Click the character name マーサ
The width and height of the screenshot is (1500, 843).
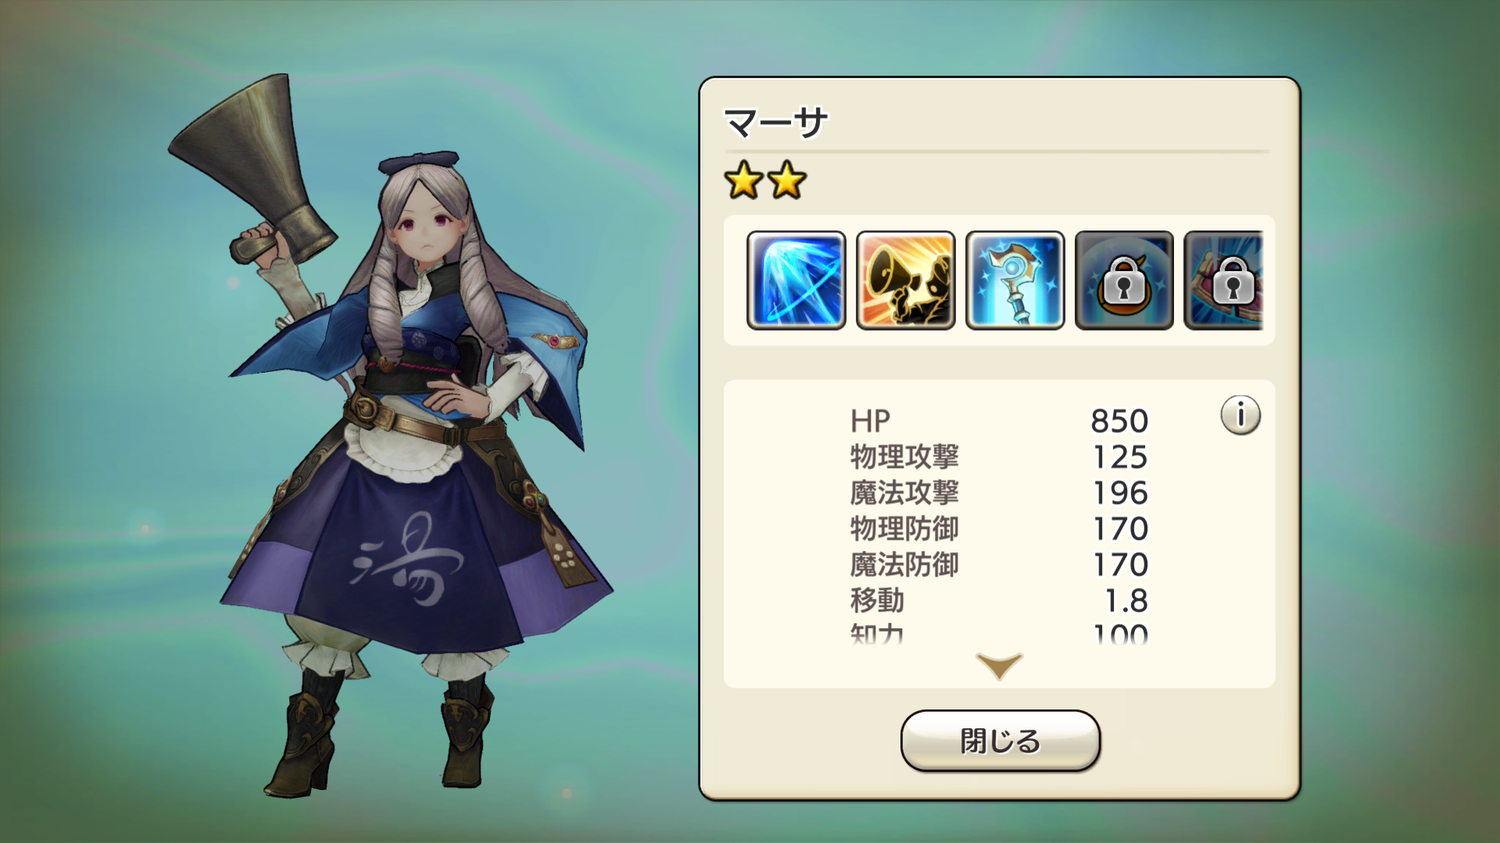tap(776, 123)
